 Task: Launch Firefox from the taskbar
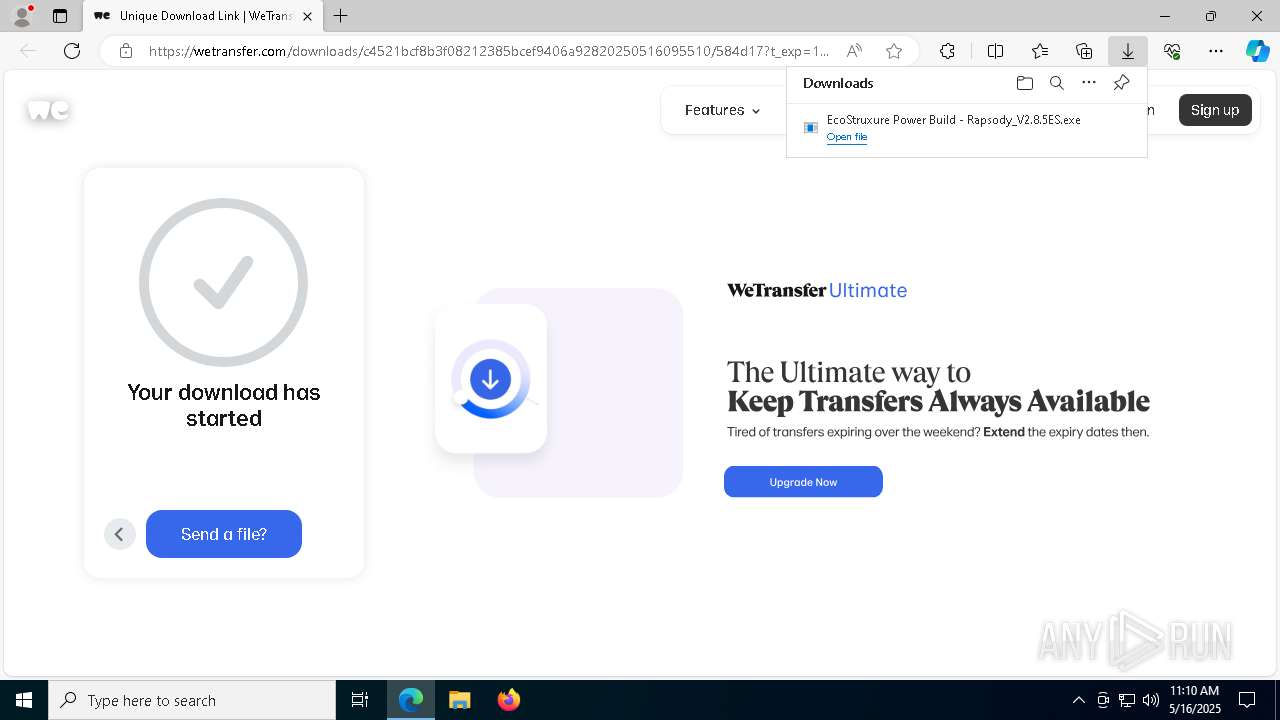click(x=508, y=700)
